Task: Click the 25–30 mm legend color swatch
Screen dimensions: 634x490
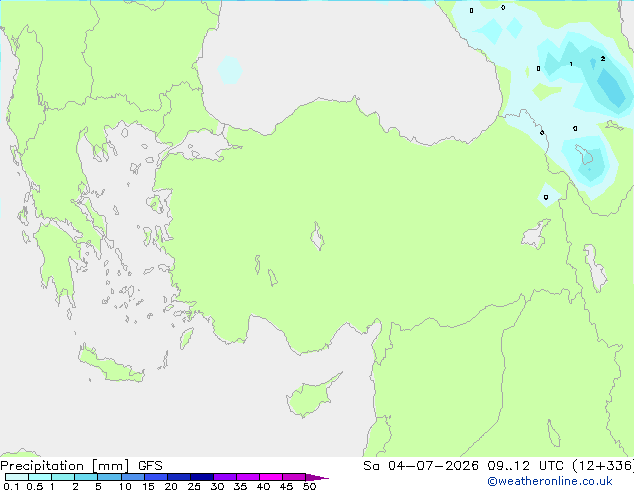Action: click(x=202, y=477)
